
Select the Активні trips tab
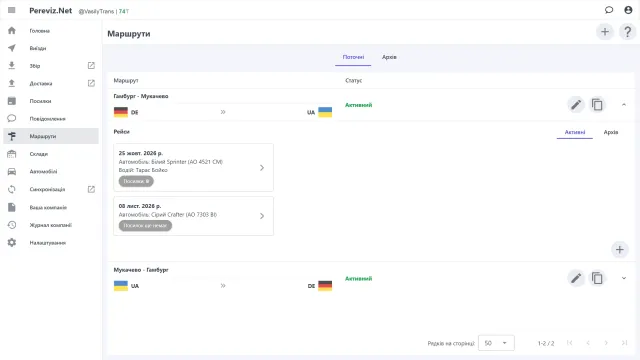(575, 132)
